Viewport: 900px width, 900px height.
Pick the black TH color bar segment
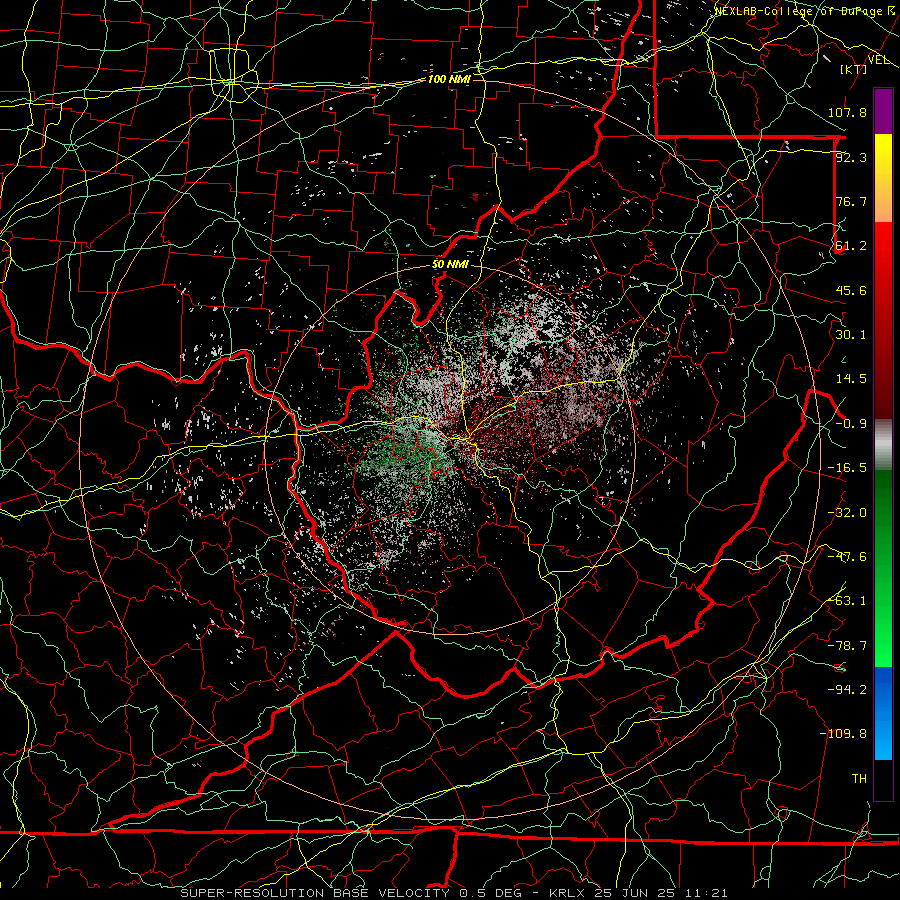click(883, 779)
